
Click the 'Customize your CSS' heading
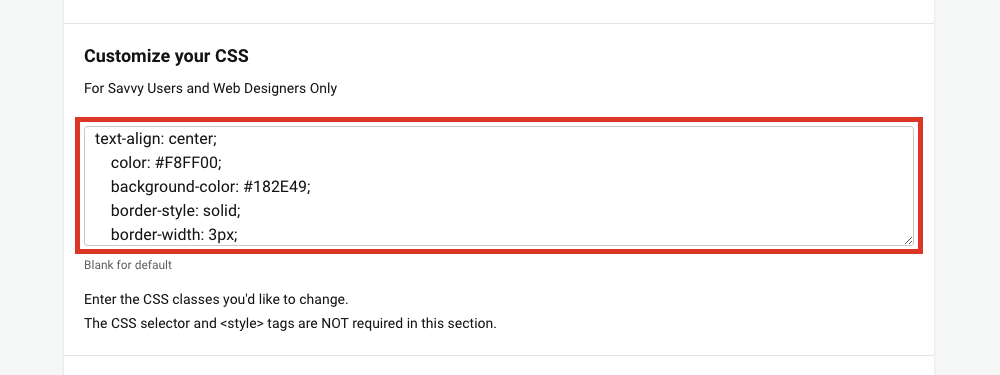click(166, 56)
